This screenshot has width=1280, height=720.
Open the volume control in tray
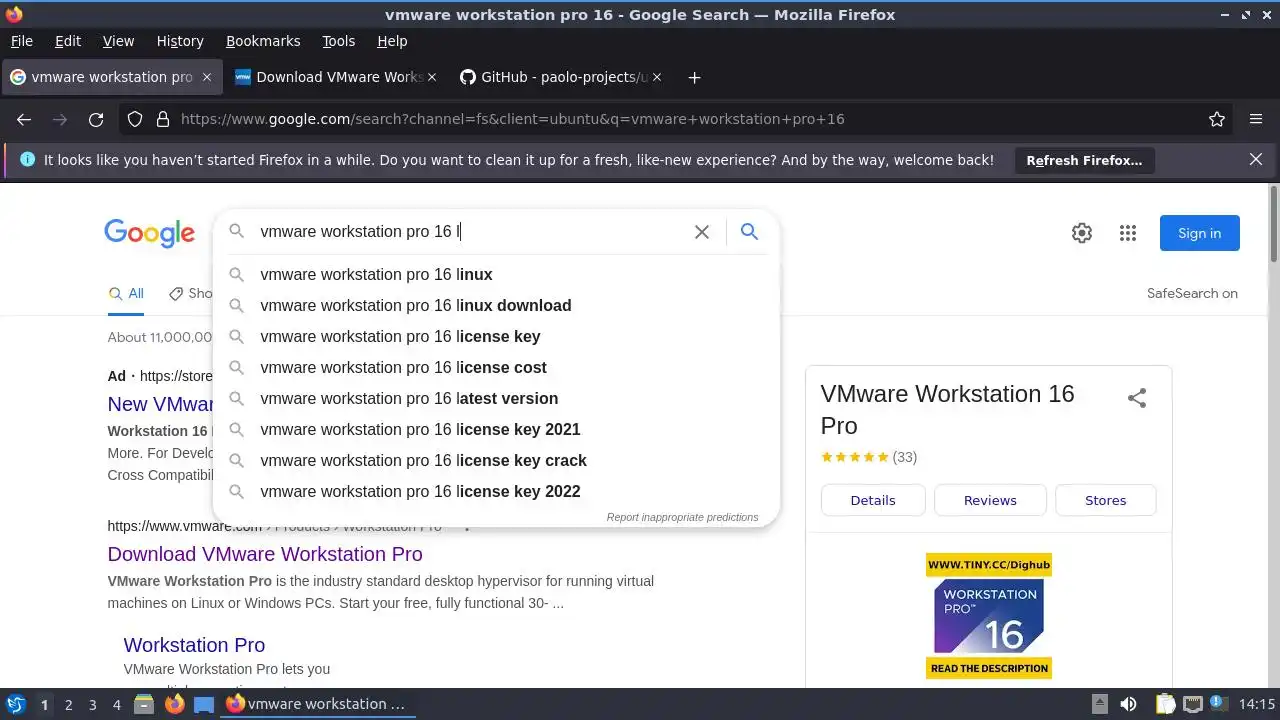pyautogui.click(x=1128, y=704)
